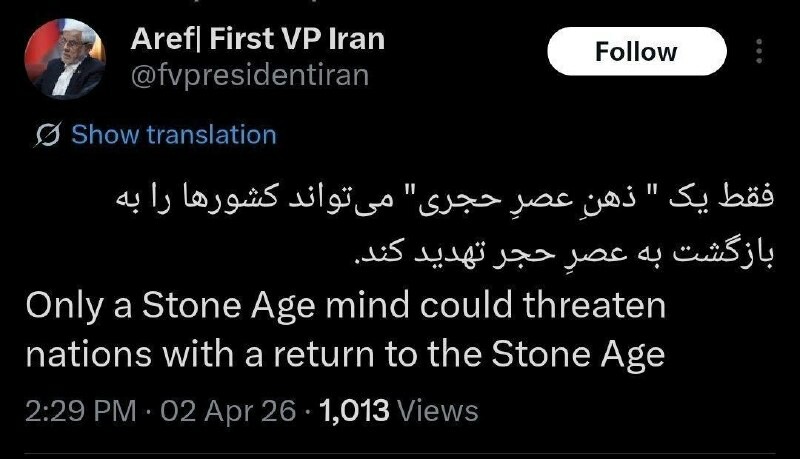Click the line starting "nations with a return"

click(345, 355)
